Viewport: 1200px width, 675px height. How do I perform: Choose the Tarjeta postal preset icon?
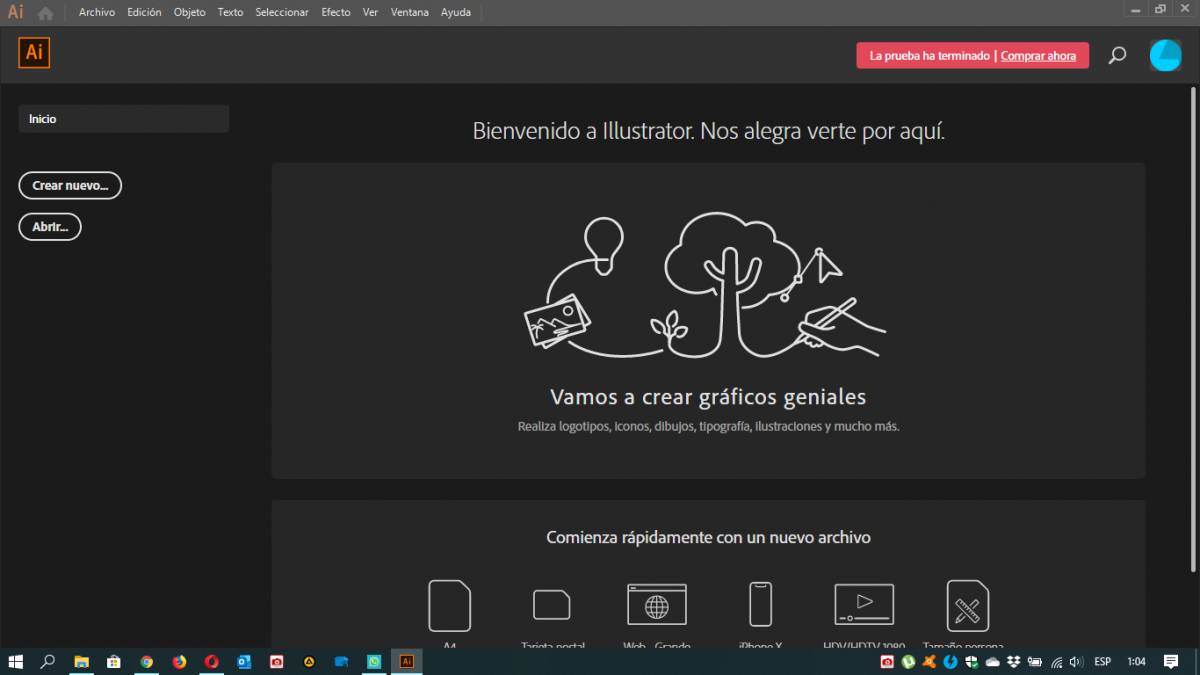pyautogui.click(x=551, y=605)
